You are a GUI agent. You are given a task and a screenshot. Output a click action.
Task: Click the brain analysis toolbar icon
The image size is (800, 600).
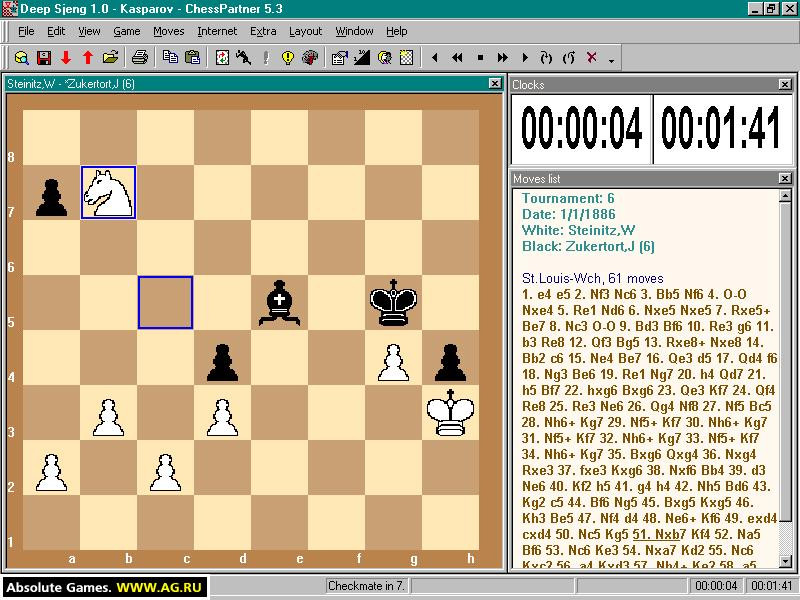click(310, 58)
